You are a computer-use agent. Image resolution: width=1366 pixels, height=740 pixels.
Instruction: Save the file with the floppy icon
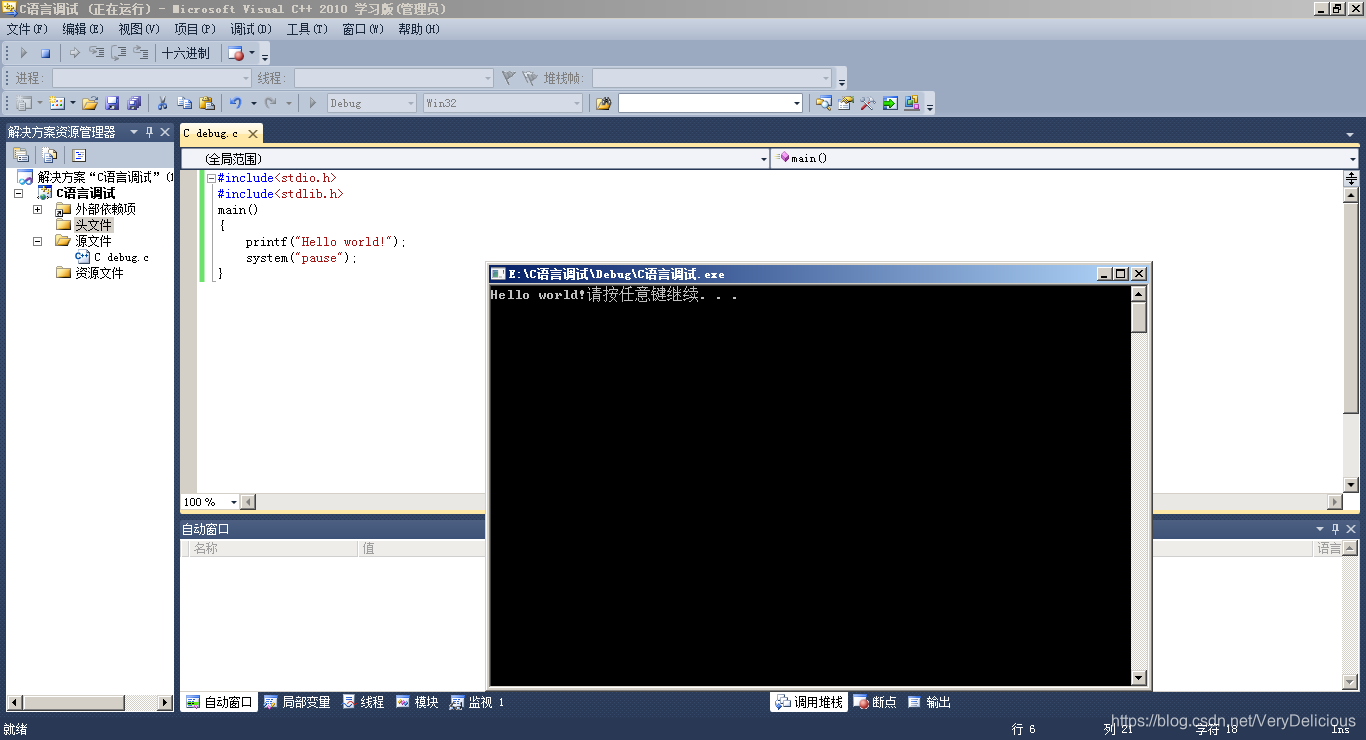(x=112, y=103)
